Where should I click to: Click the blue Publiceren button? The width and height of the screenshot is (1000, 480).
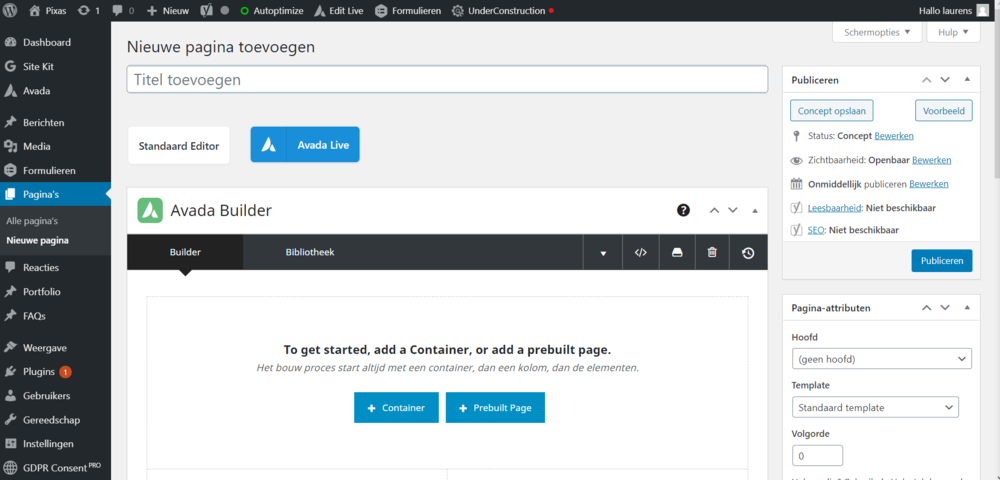(x=941, y=261)
